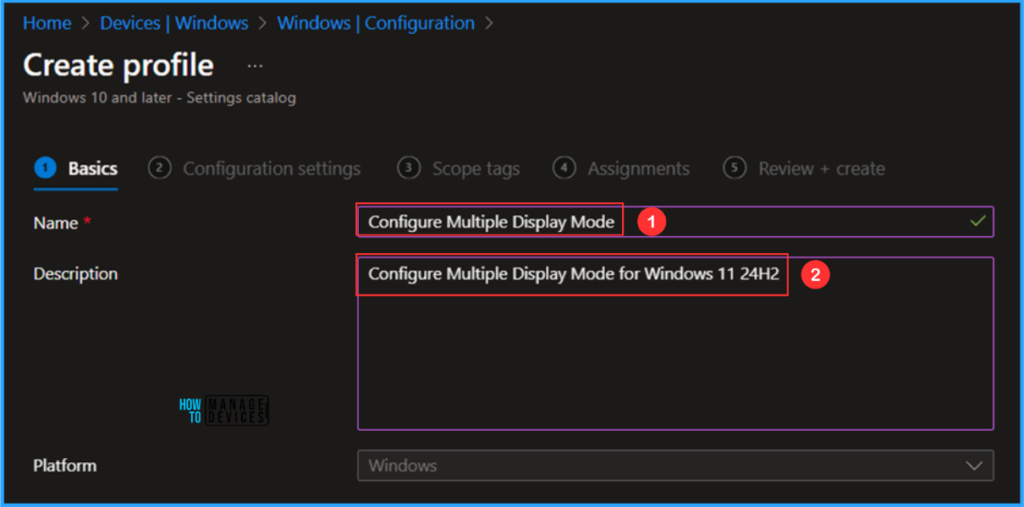Click the step 3 circle for Scope tags

point(408,169)
